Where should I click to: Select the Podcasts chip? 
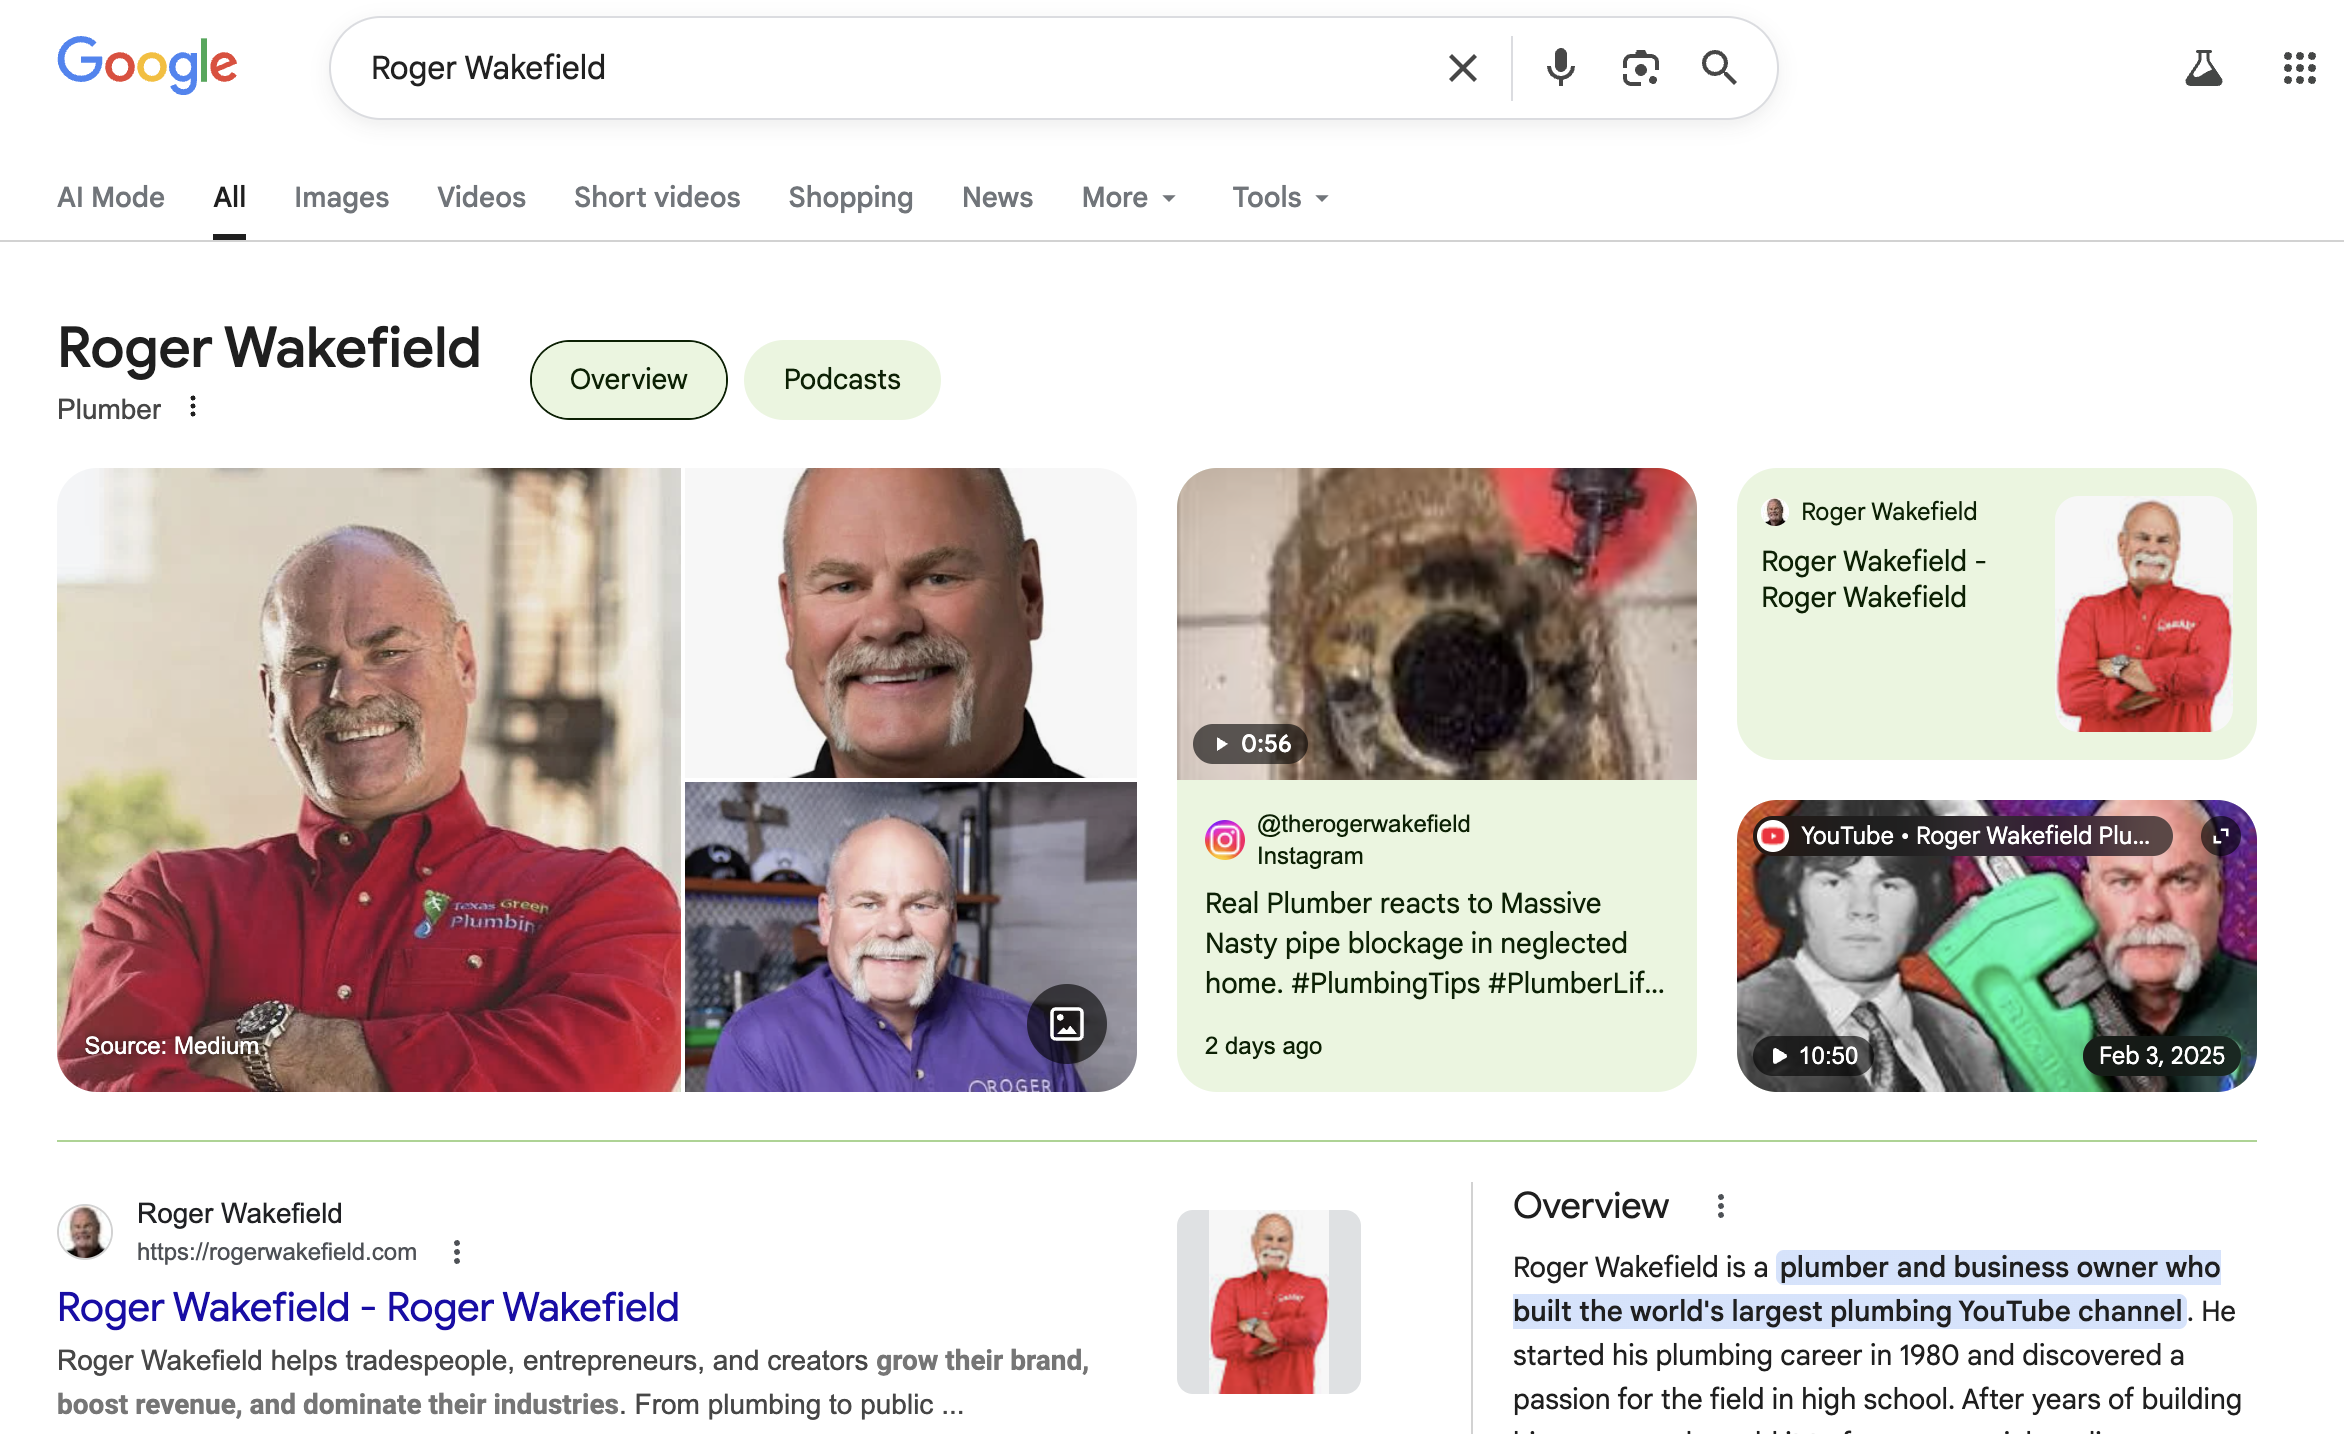(842, 379)
